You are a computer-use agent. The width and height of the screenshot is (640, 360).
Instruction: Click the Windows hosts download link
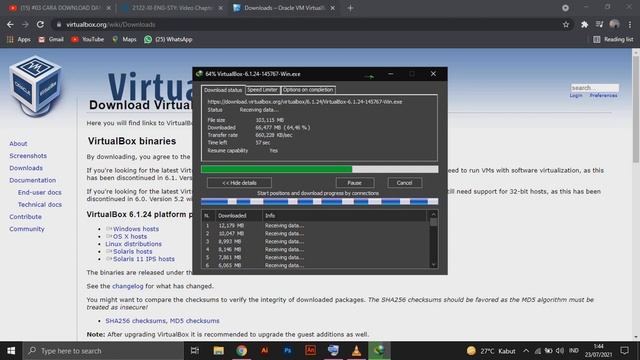136,229
